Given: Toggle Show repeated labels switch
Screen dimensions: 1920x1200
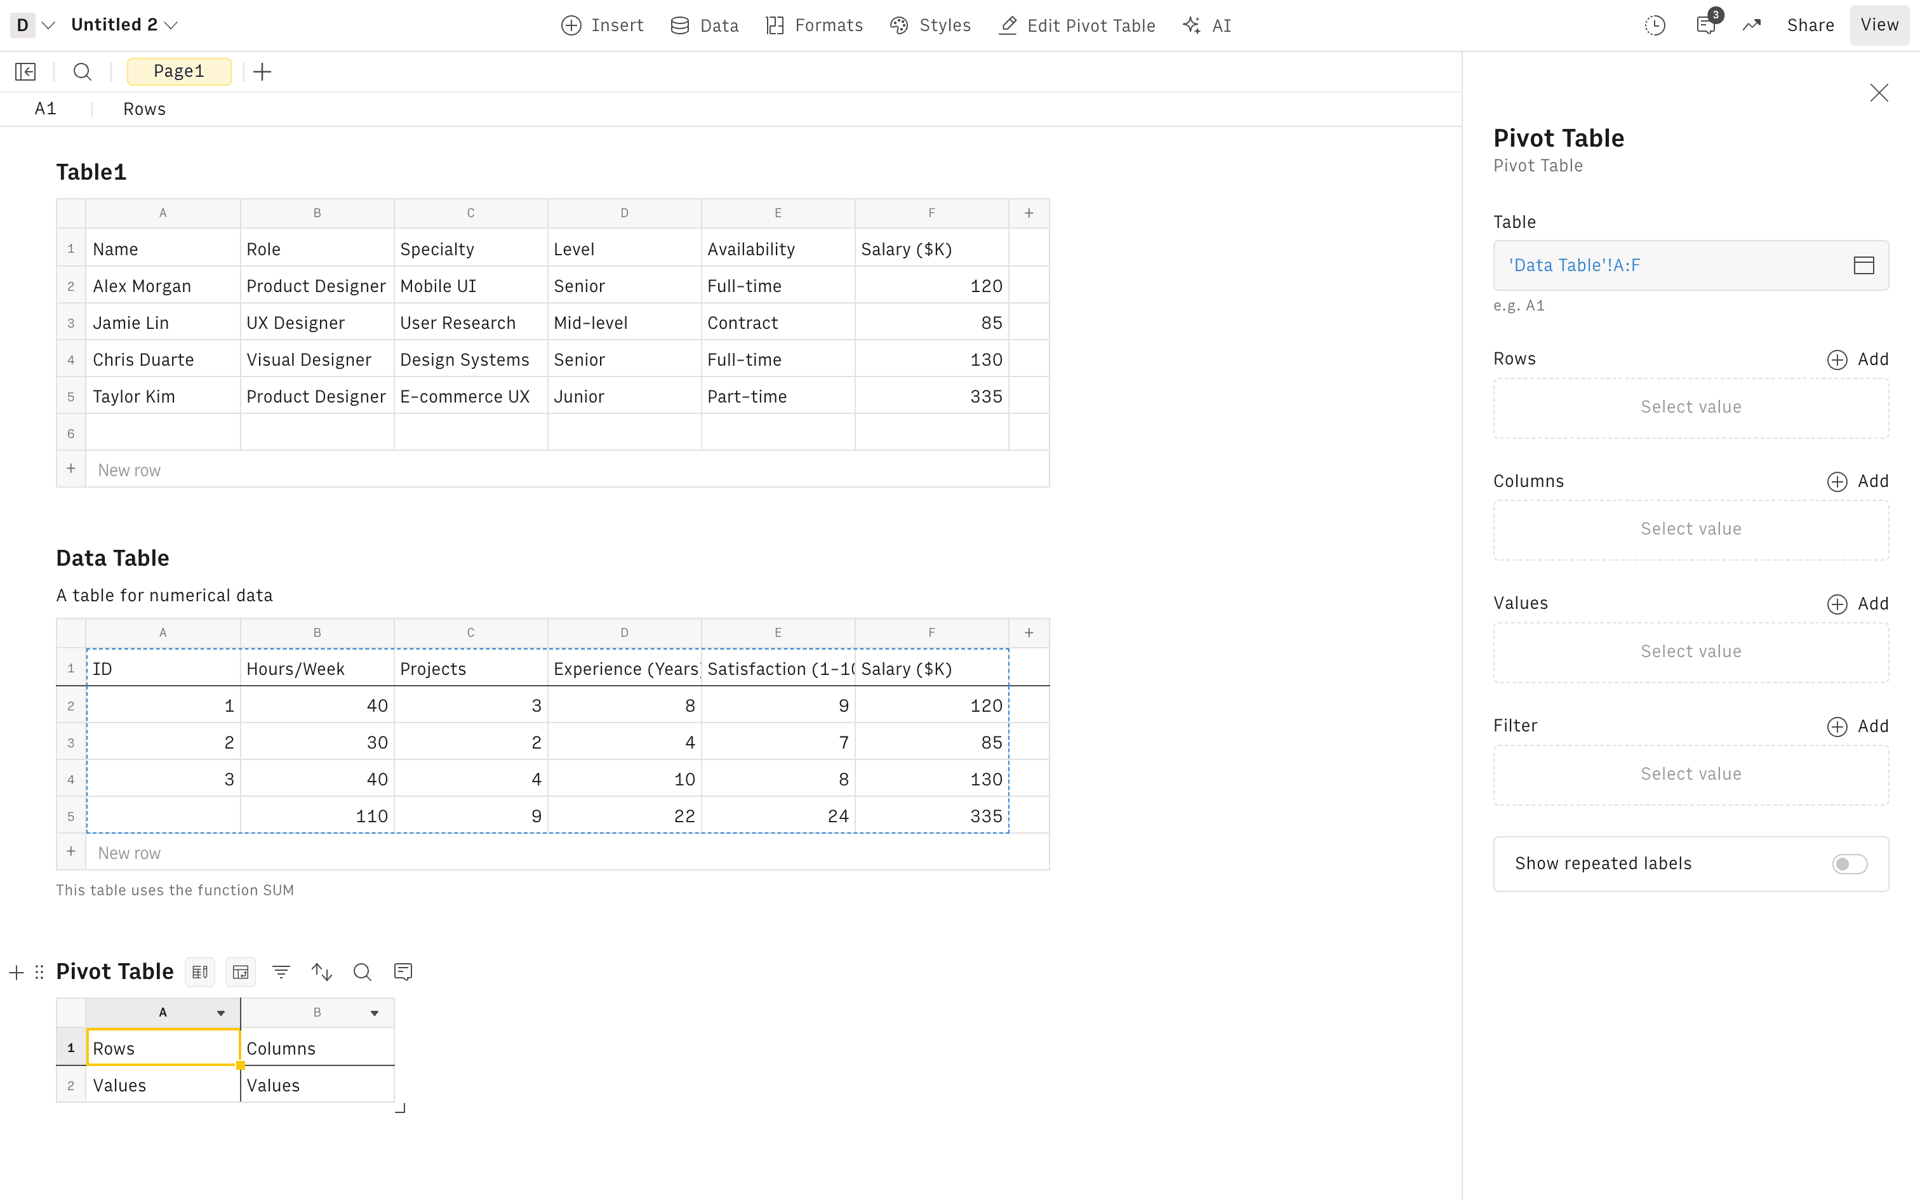Looking at the screenshot, I should (x=1849, y=864).
